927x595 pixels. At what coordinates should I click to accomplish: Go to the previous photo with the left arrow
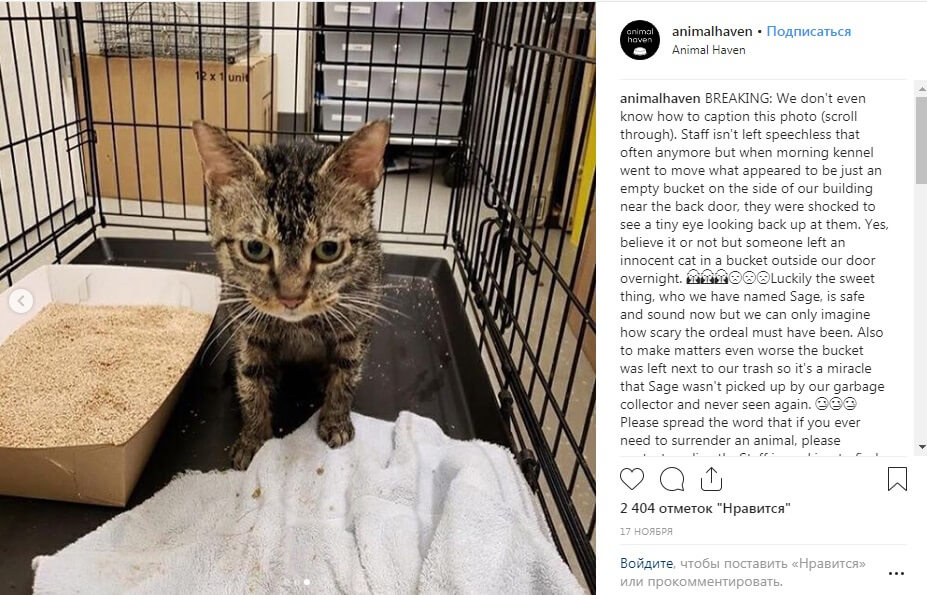coord(21,301)
